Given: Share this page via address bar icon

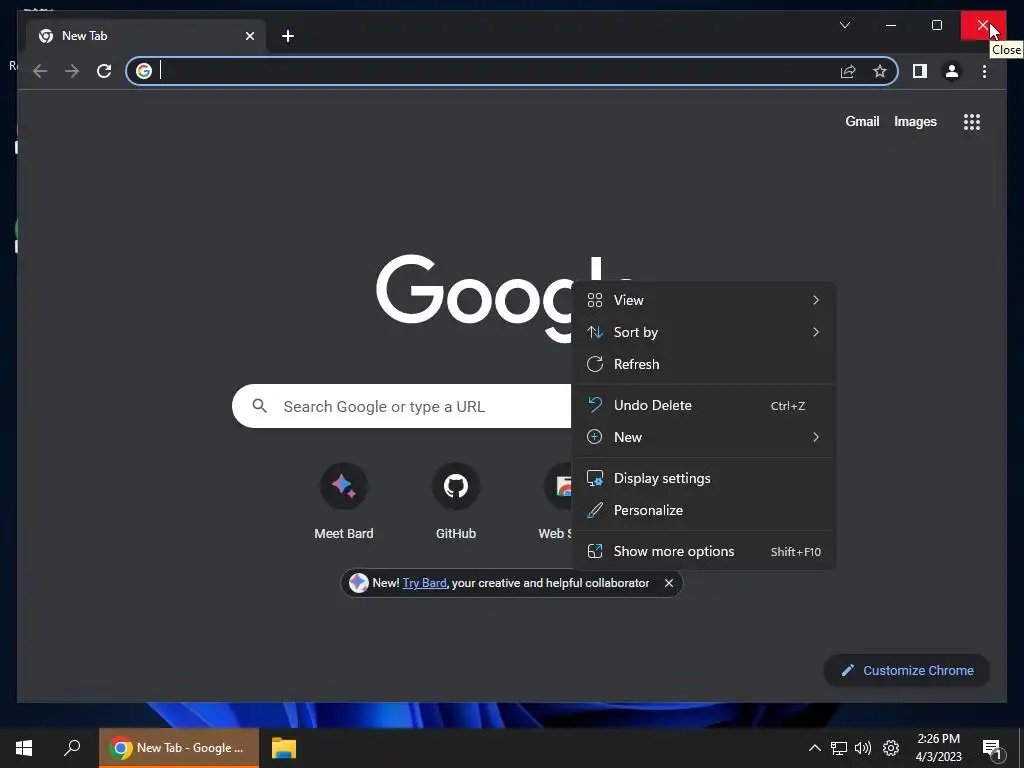Looking at the screenshot, I should [x=848, y=71].
